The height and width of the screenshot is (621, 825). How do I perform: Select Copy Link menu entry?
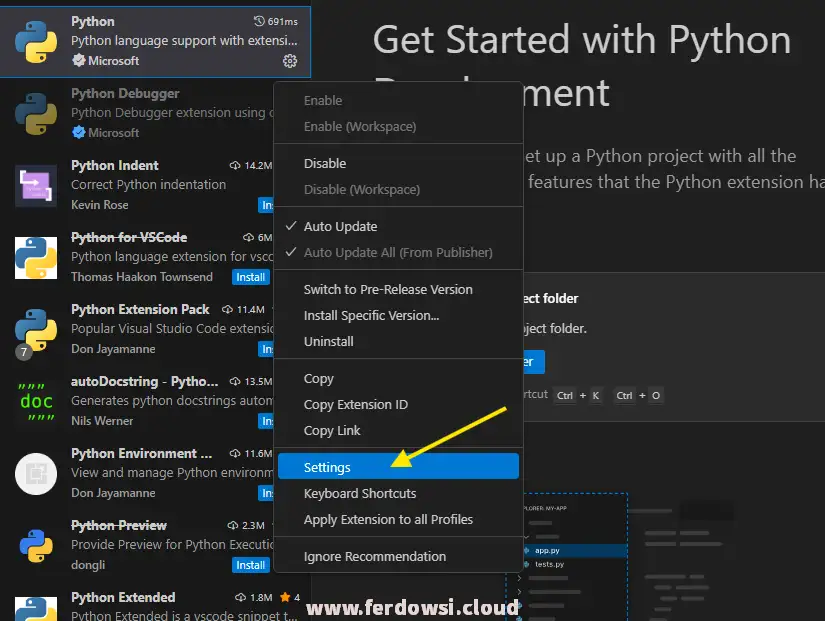point(398,430)
